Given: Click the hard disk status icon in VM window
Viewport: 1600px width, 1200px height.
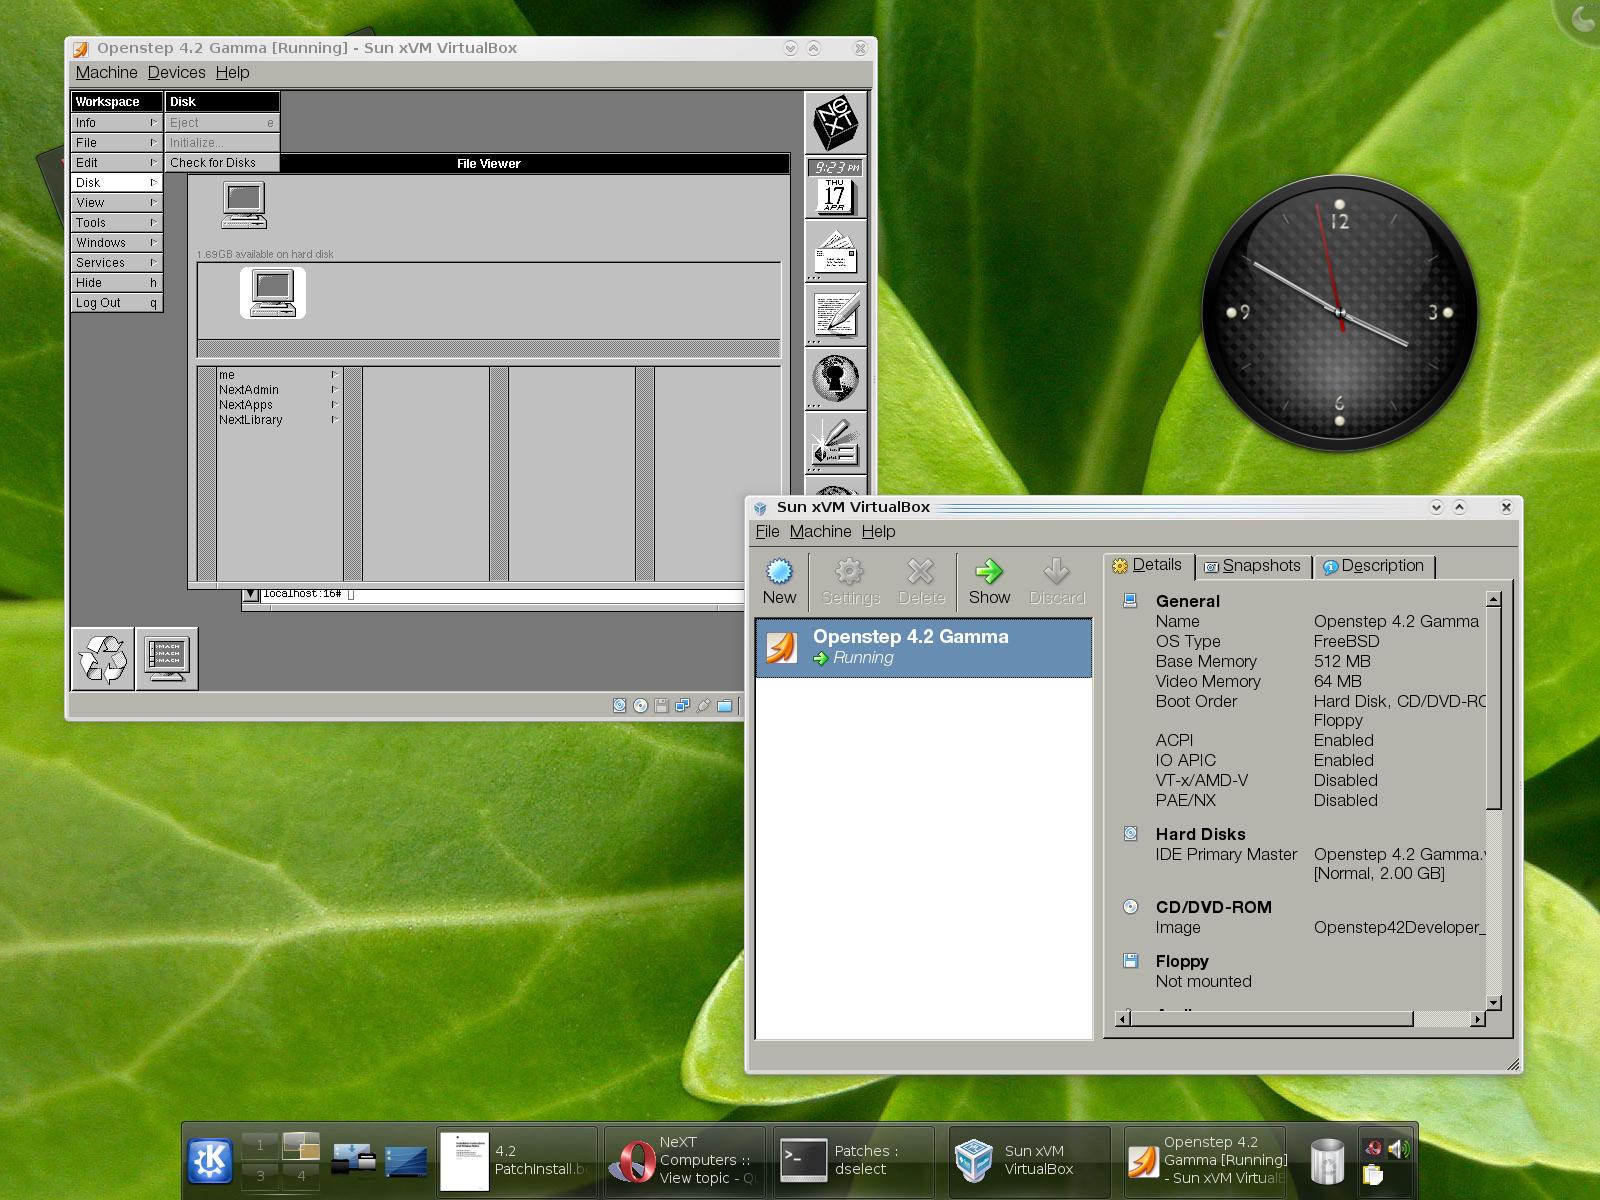Looking at the screenshot, I should pos(619,704).
